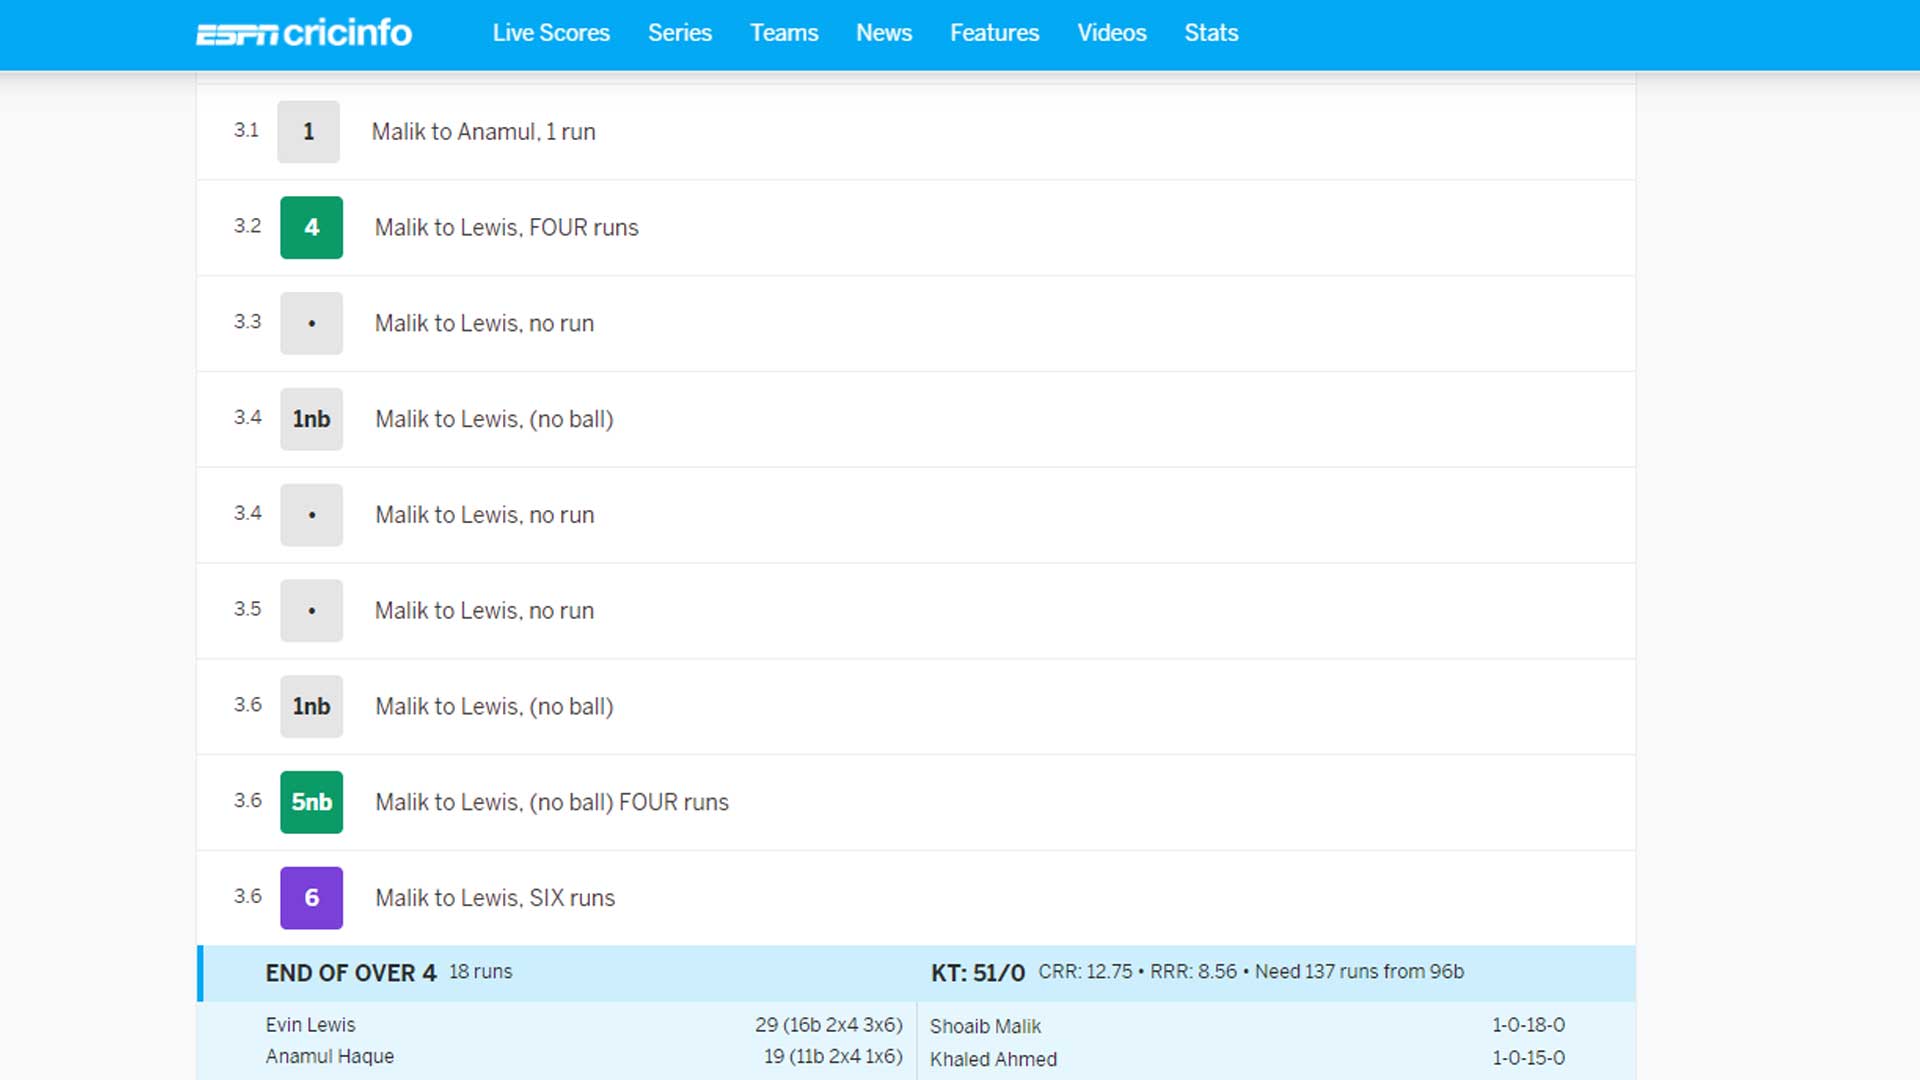Viewport: 1920px width, 1080px height.
Task: Click the grey 1 run badge for ball 3.1
Action: tap(308, 131)
